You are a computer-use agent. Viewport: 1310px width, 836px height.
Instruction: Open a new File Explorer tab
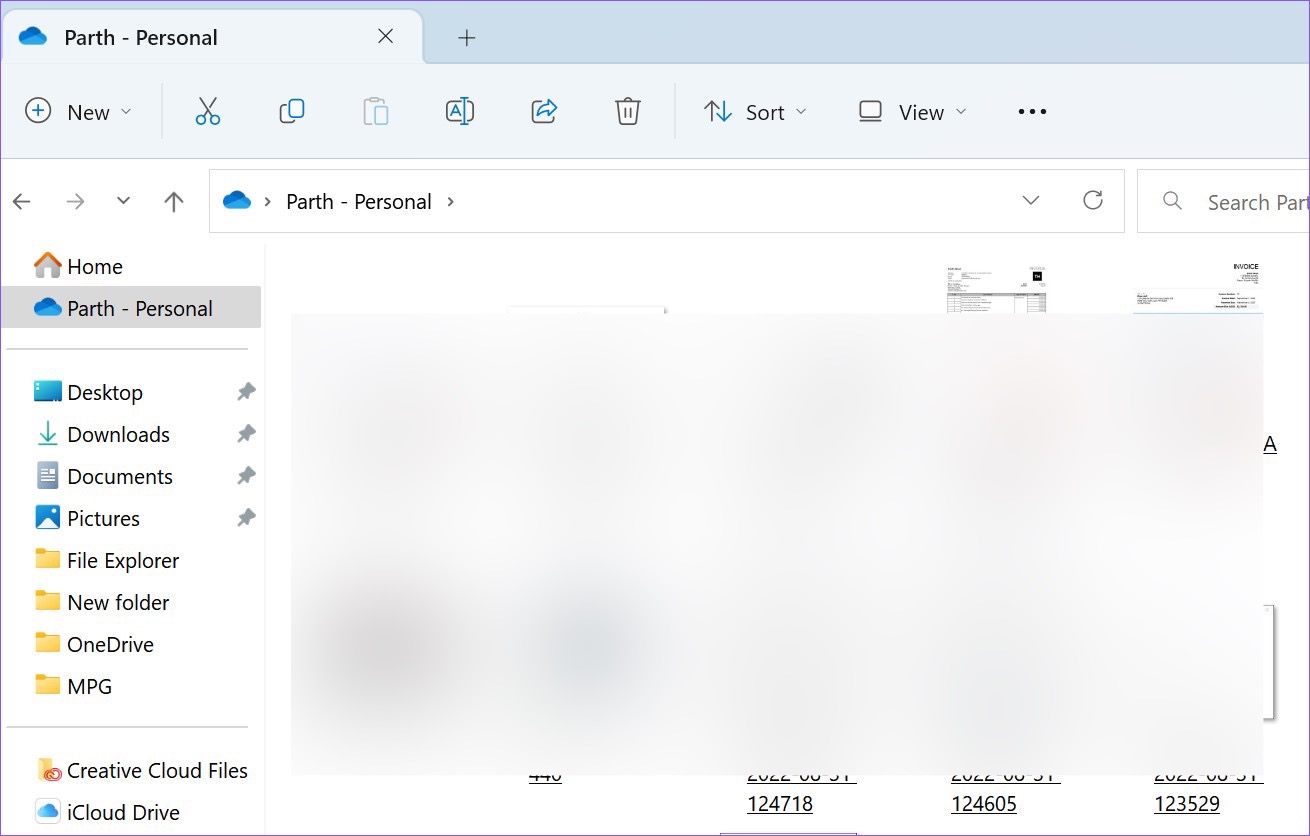466,36
